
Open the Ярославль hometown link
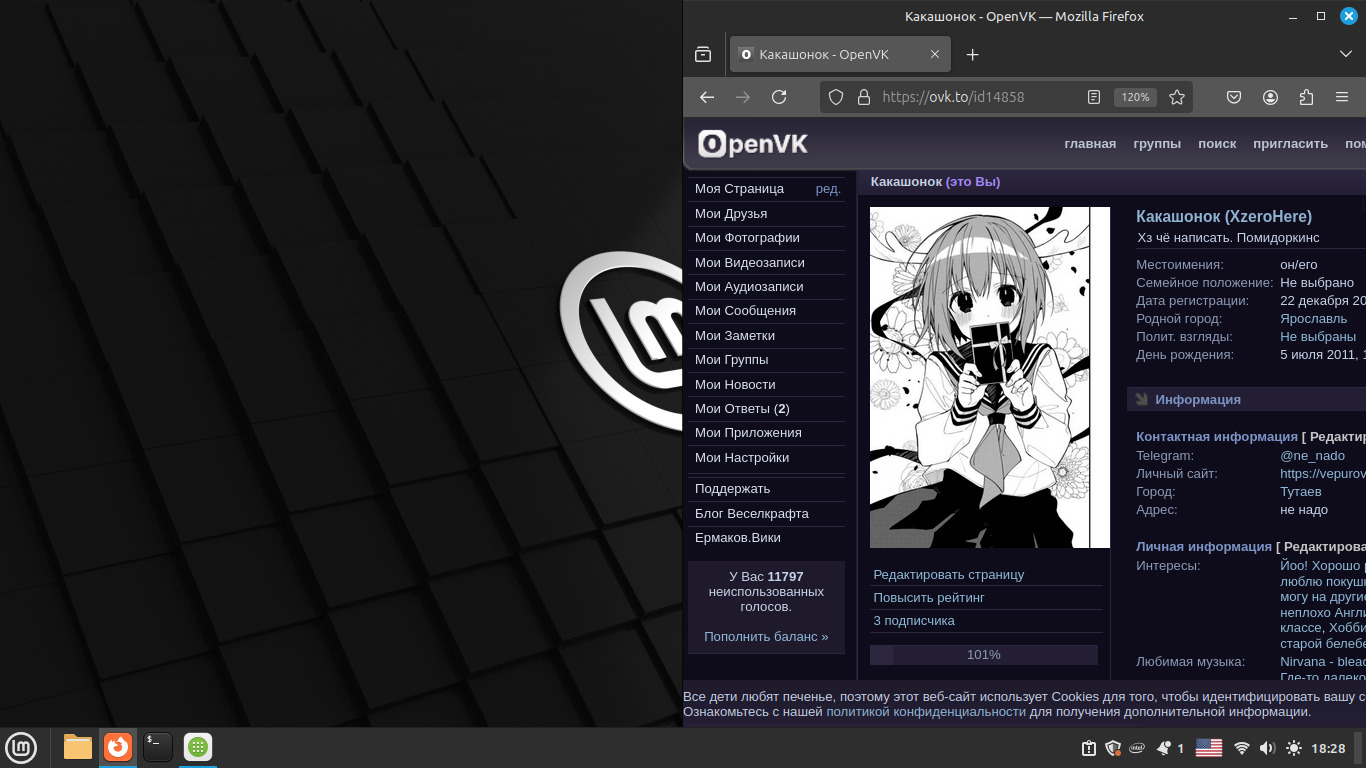1313,319
